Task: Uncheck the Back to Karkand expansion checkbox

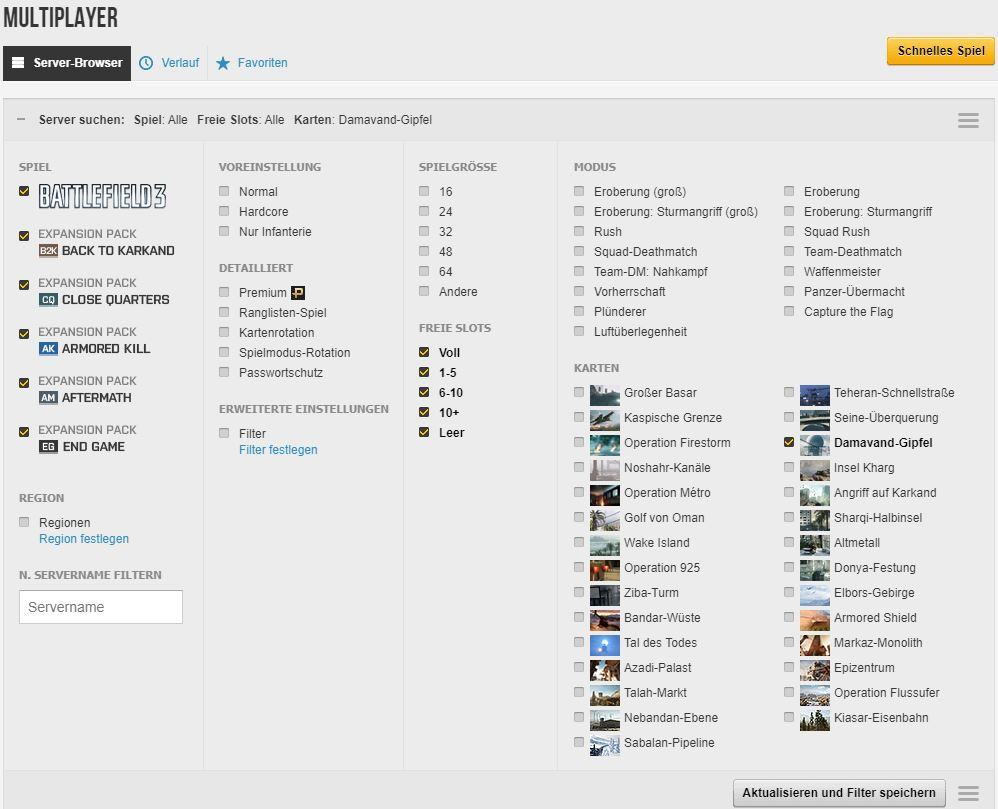Action: click(24, 236)
